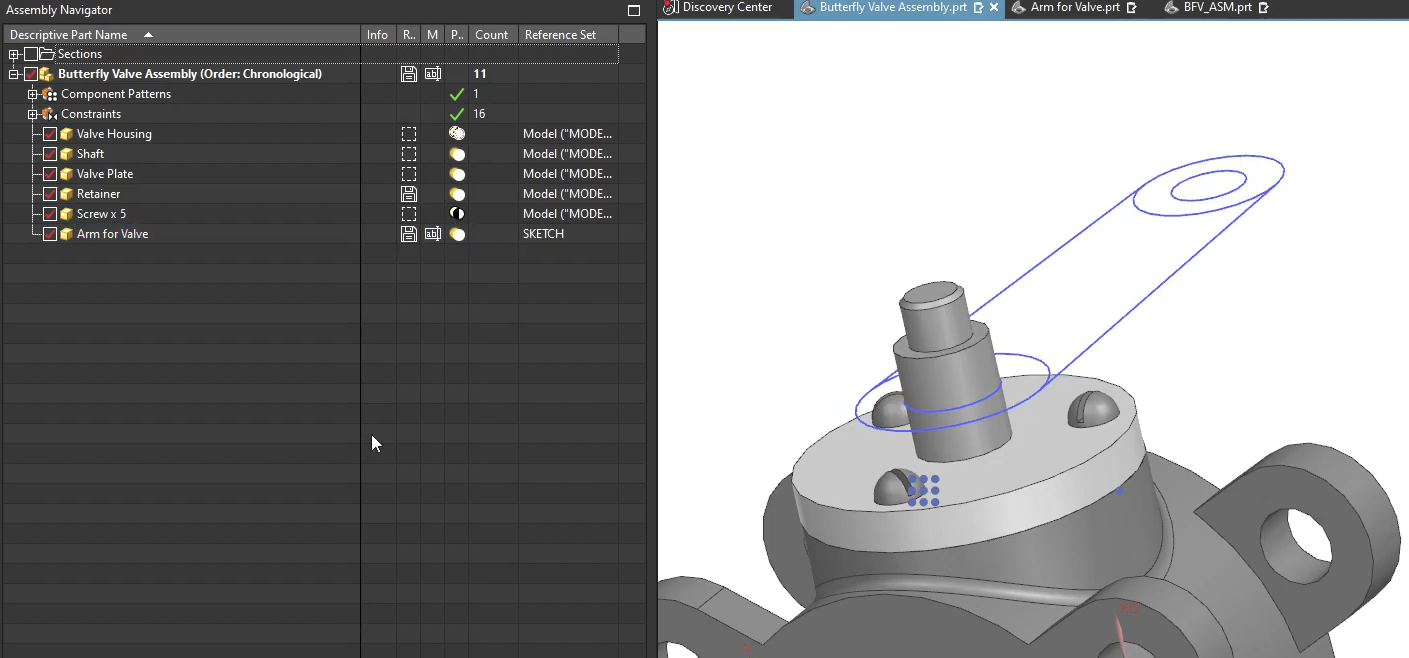Click the Count column header
Screen dimensions: 1409x658
click(492, 35)
